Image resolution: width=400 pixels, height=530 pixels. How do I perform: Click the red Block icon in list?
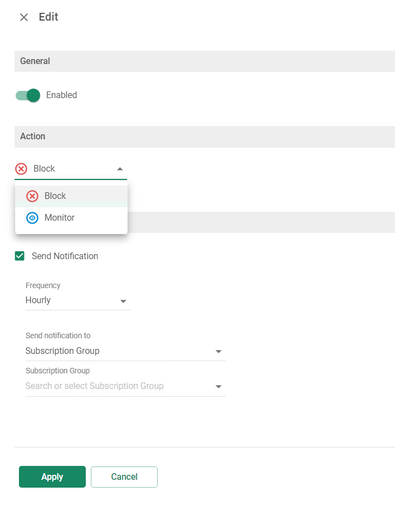point(32,196)
